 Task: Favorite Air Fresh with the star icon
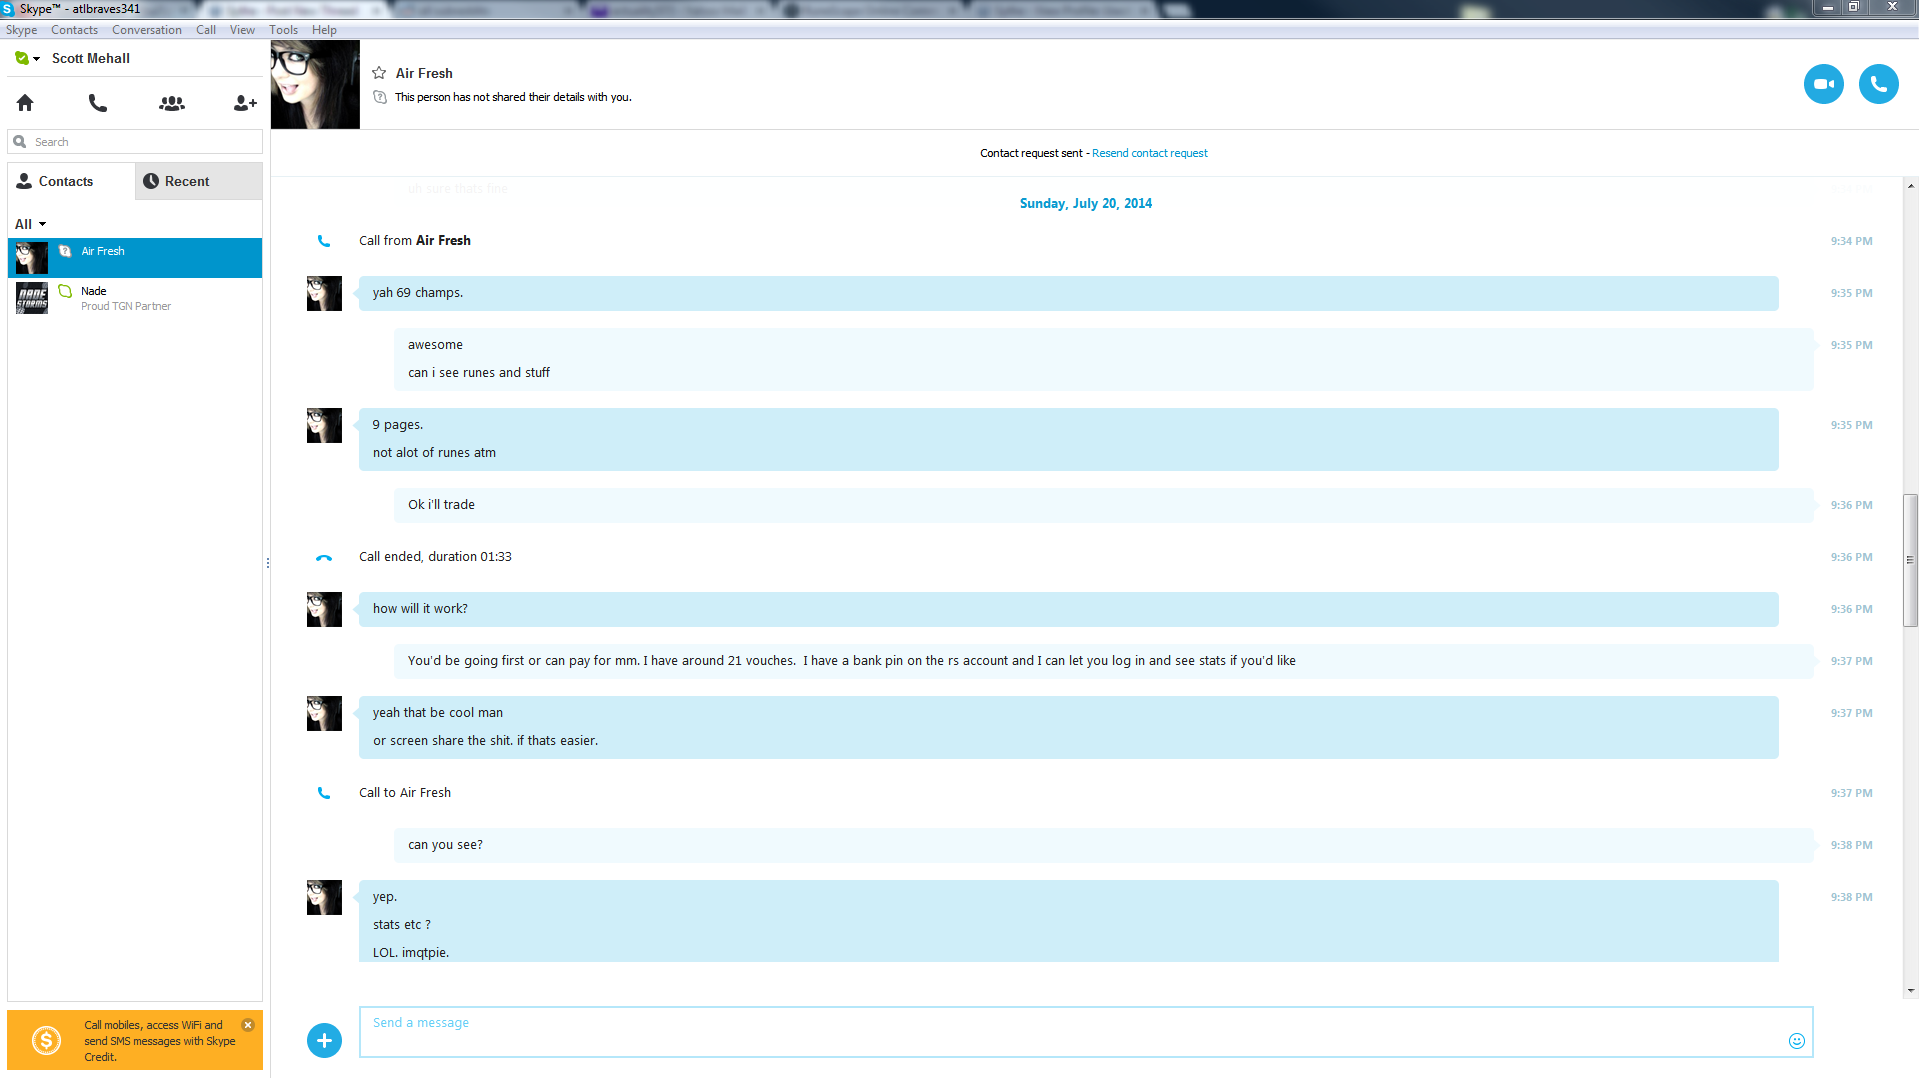tap(379, 73)
